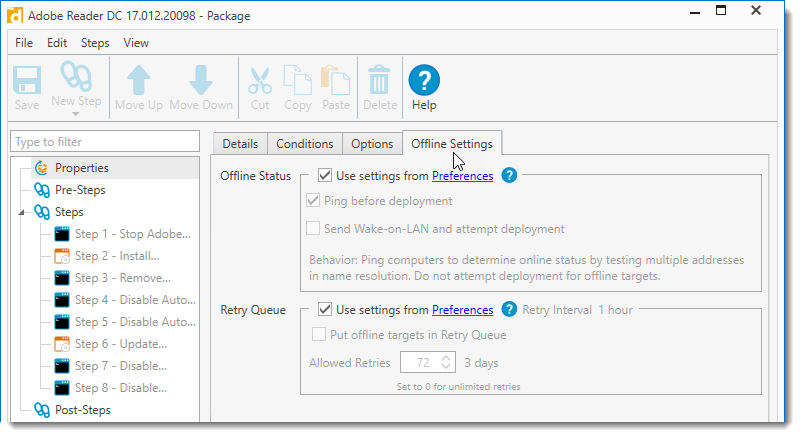Open the Preferences link in Offline Status
The width and height of the screenshot is (800, 437).
462,176
